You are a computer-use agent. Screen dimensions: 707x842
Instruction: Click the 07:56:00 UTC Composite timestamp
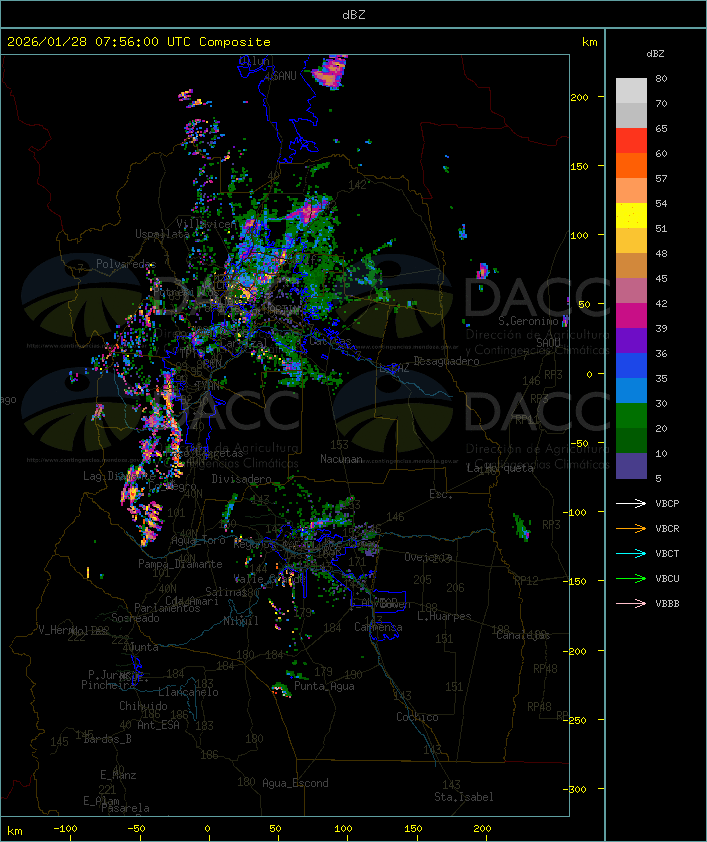tap(139, 42)
